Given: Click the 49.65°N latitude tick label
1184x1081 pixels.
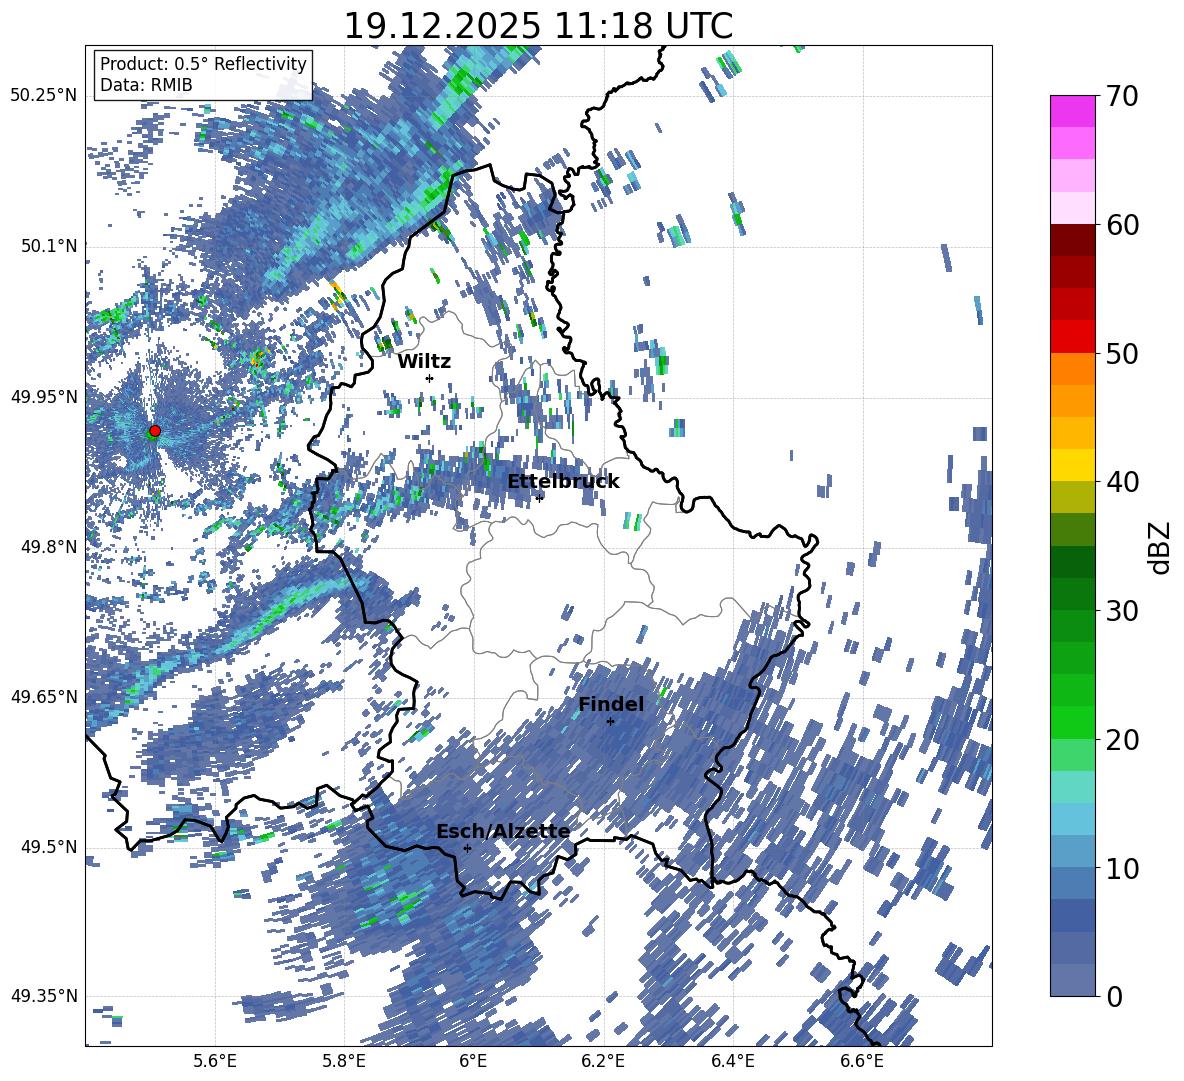Looking at the screenshot, I should click(44, 696).
